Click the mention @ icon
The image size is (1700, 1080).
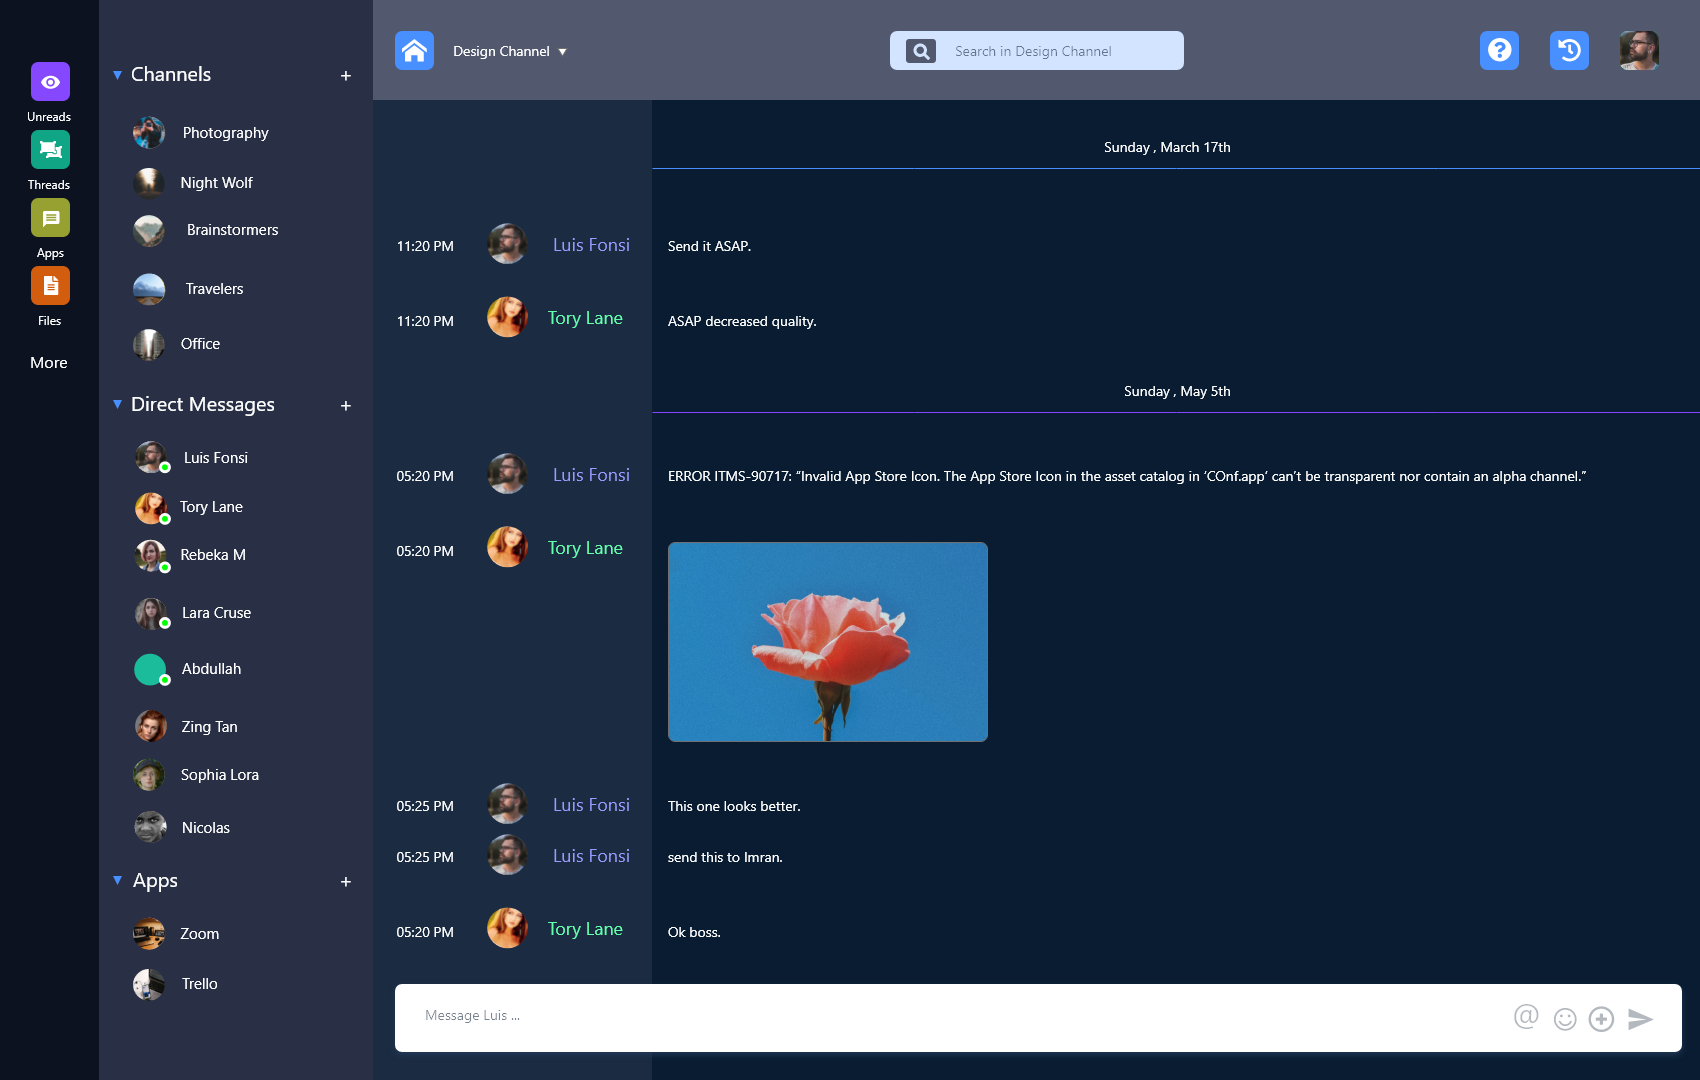[x=1526, y=1017]
